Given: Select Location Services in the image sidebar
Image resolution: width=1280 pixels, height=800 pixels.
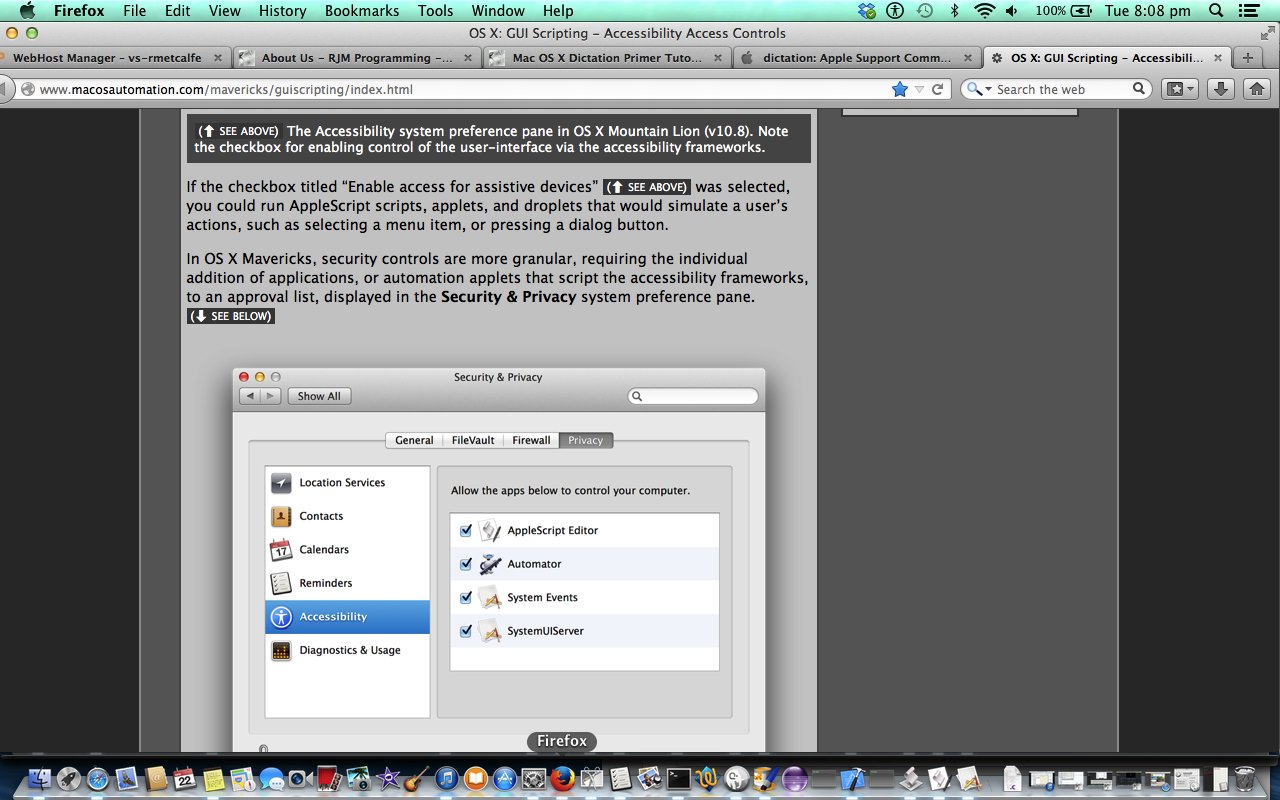Looking at the screenshot, I should (x=347, y=482).
